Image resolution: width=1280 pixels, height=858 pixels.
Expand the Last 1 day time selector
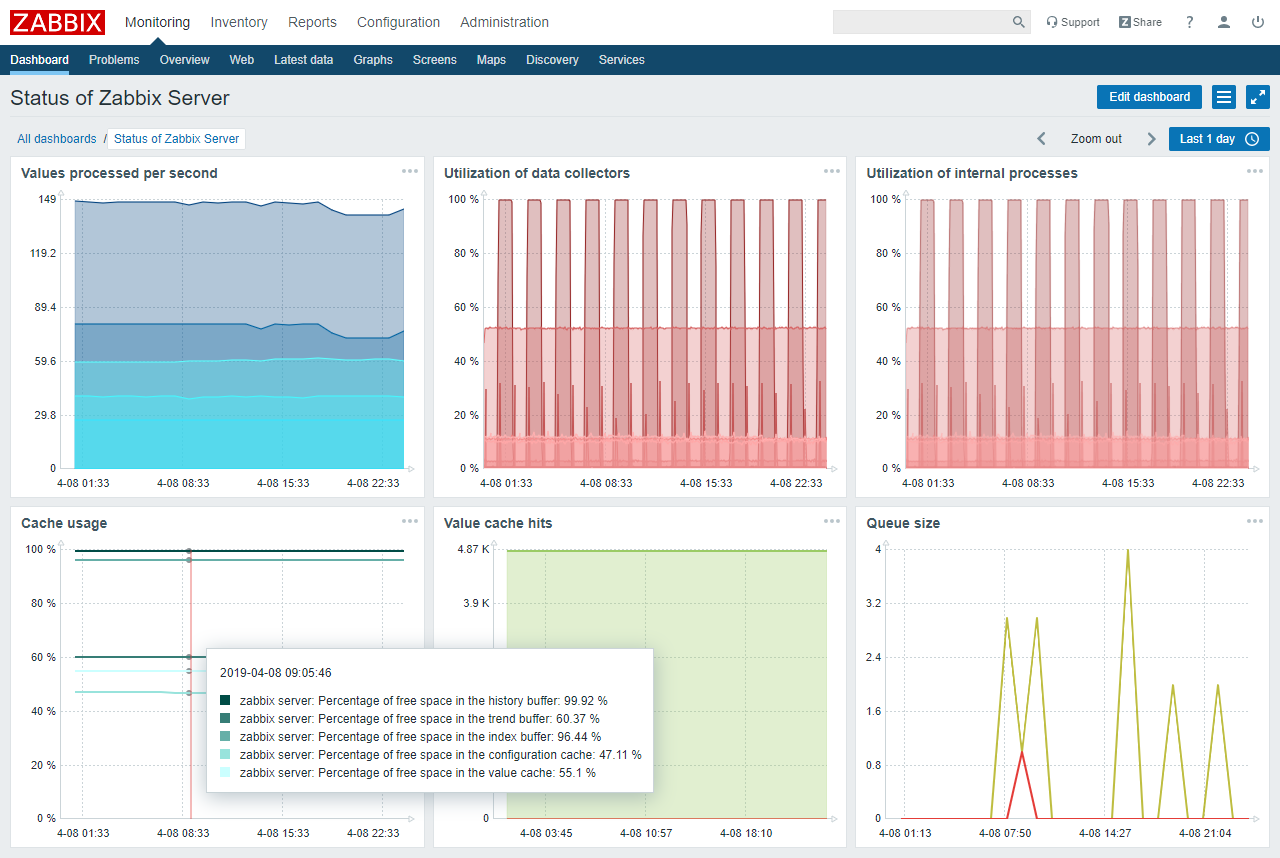click(x=1218, y=139)
